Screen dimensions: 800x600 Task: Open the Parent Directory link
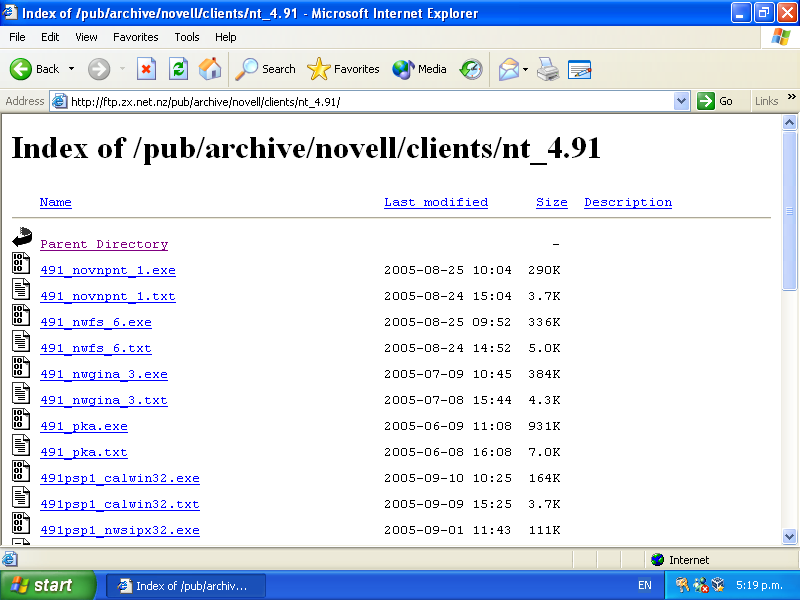[x=104, y=244]
